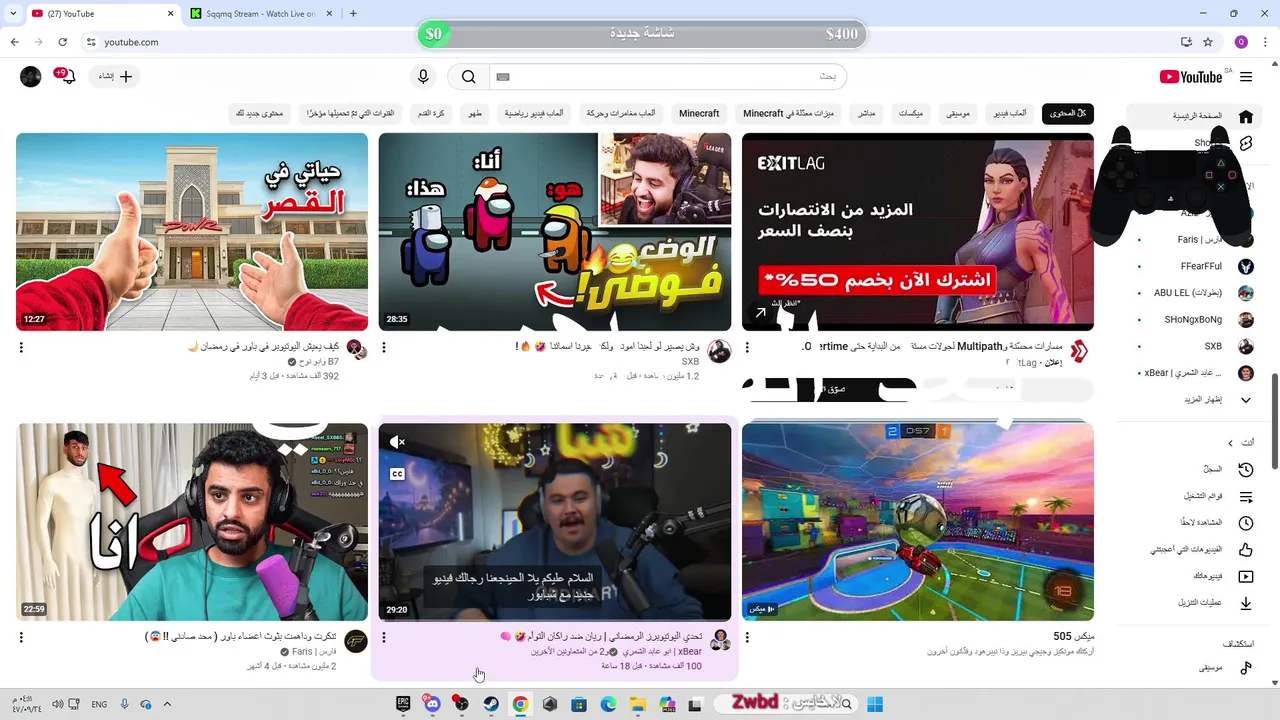Expand the You (أنت) section chevron
This screenshot has width=1280, height=720.
click(x=1231, y=443)
